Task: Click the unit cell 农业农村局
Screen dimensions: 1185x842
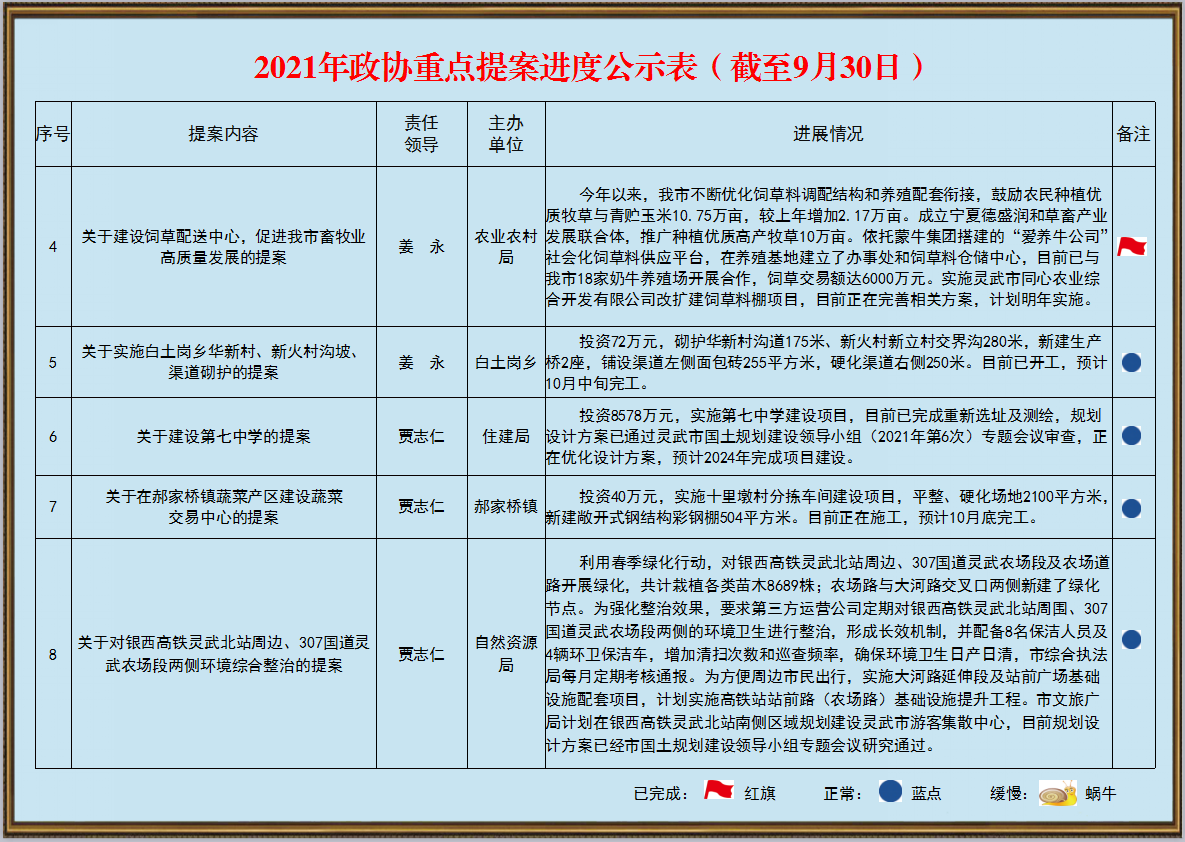Action: click(x=506, y=247)
